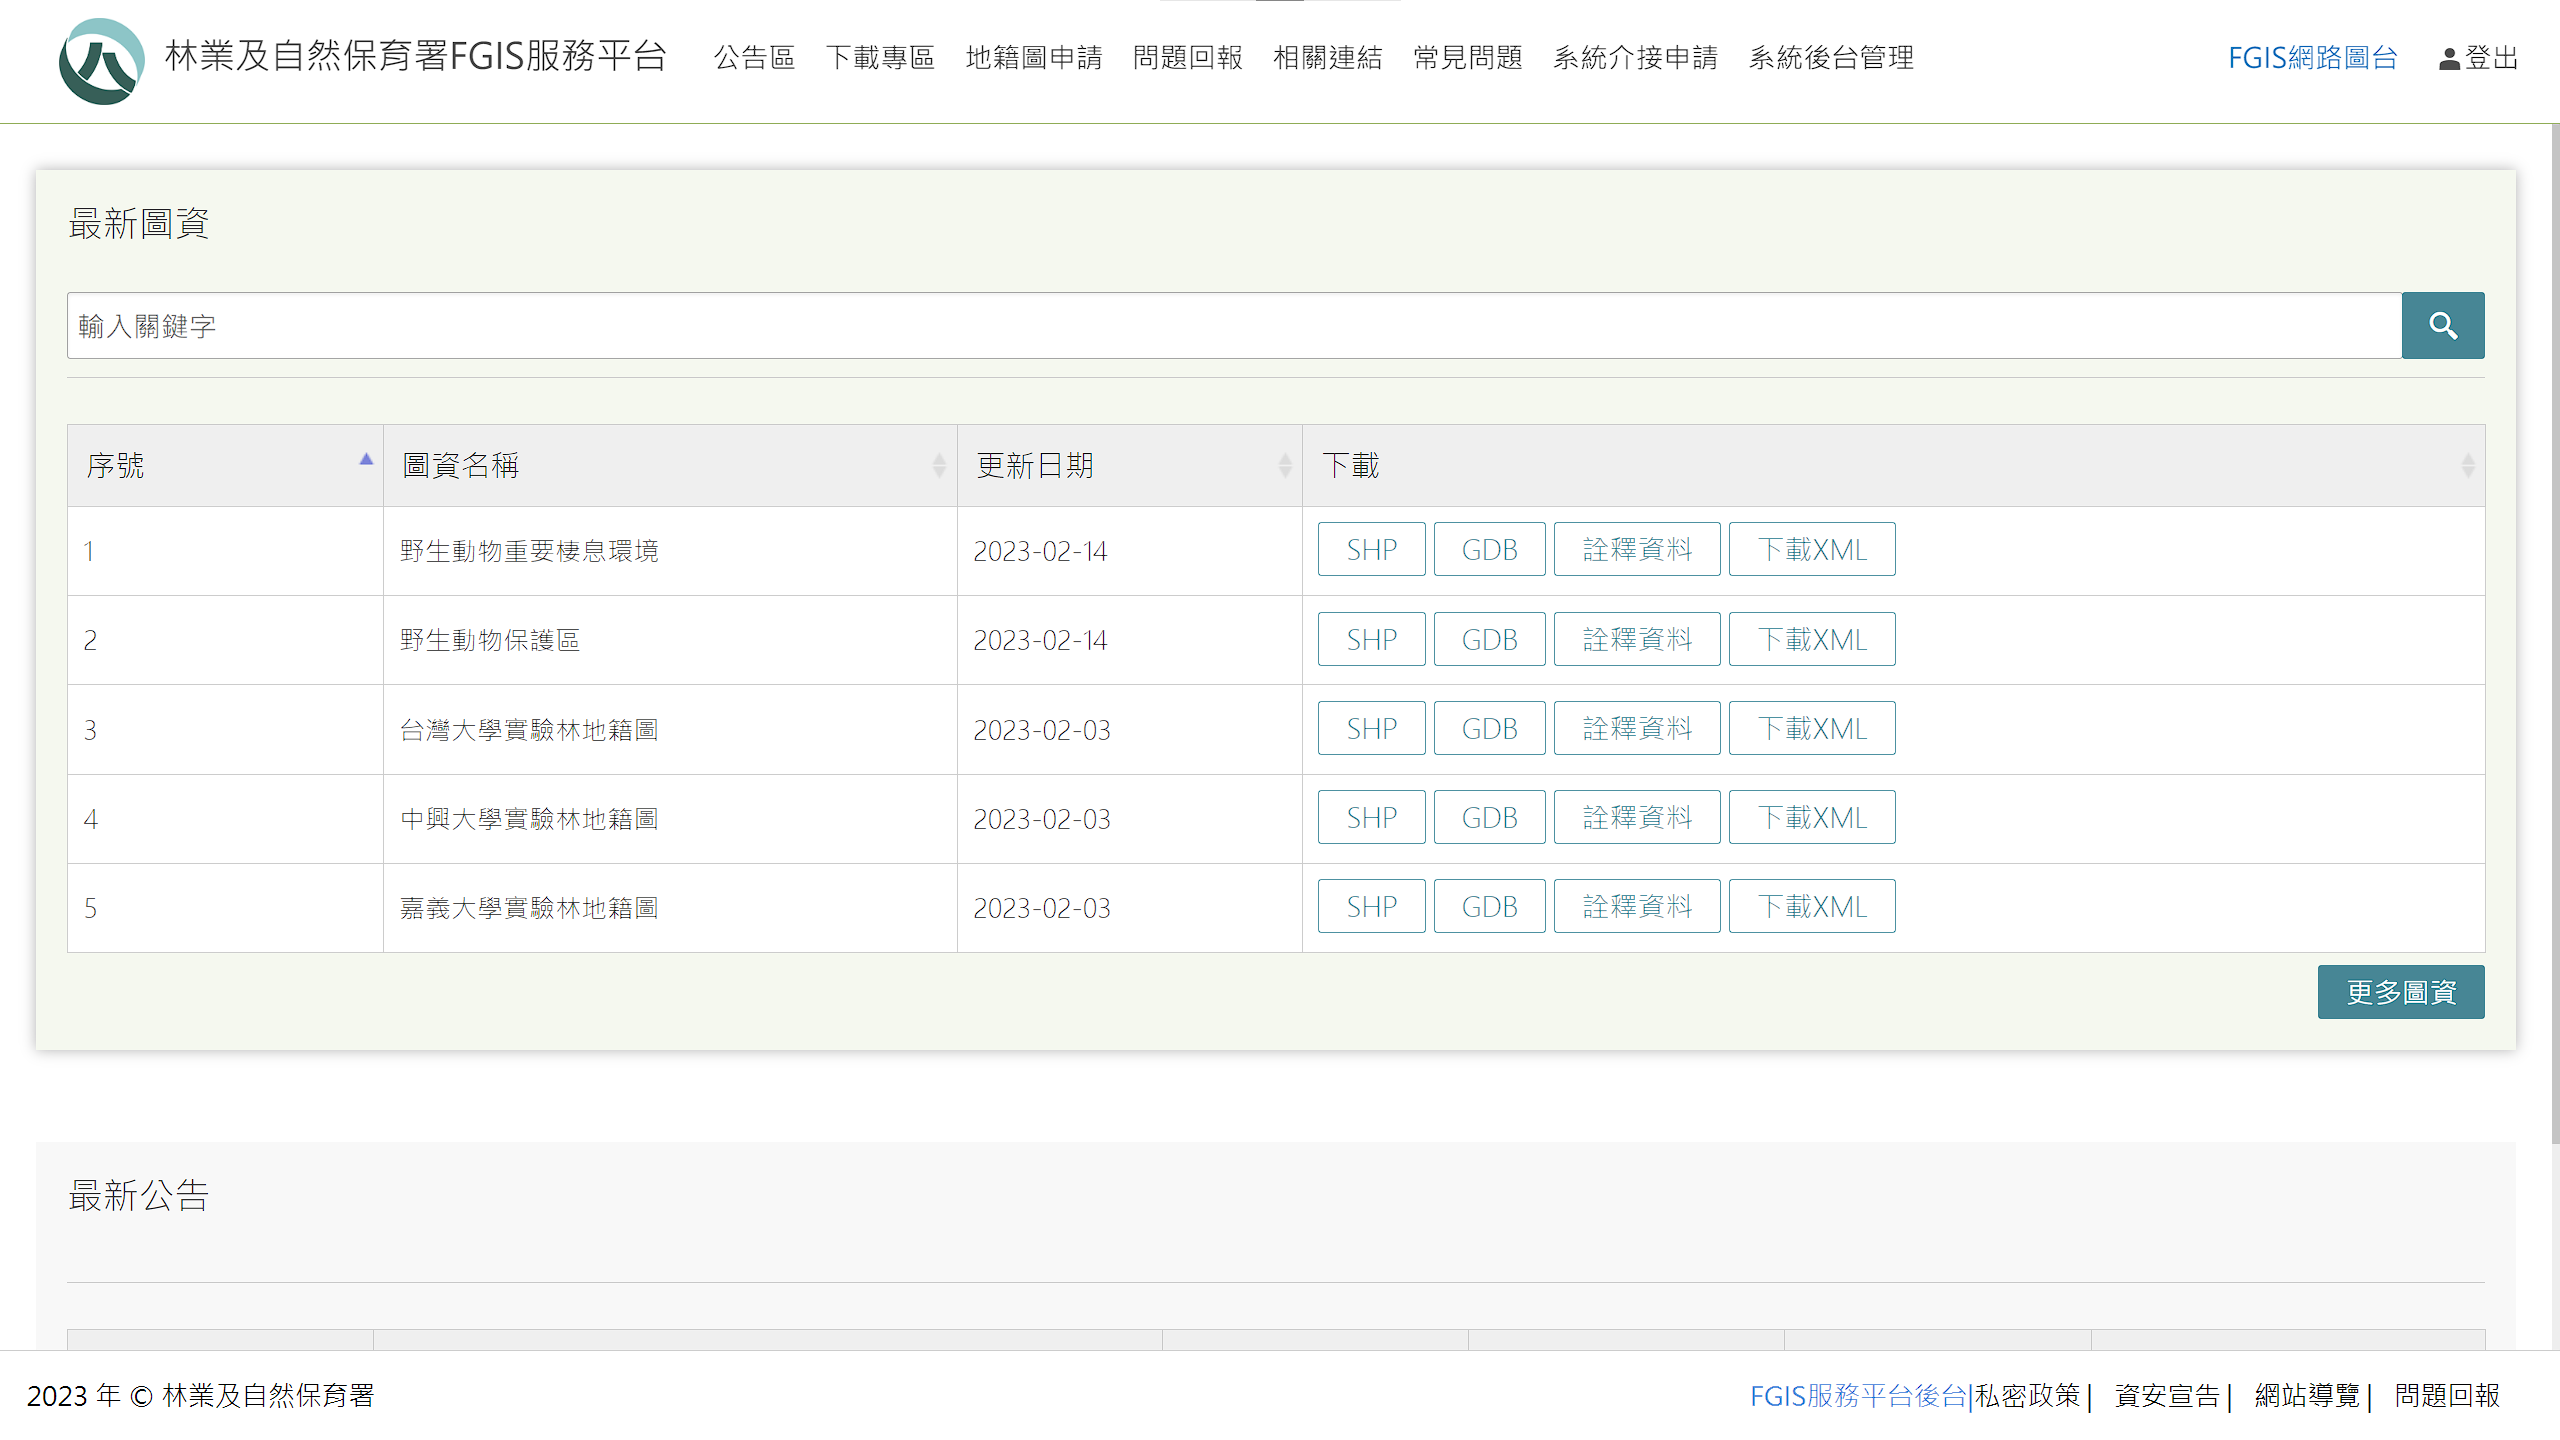Viewport: 2560px width, 1440px height.
Task: Click the magnifier search button
Action: [2442, 325]
